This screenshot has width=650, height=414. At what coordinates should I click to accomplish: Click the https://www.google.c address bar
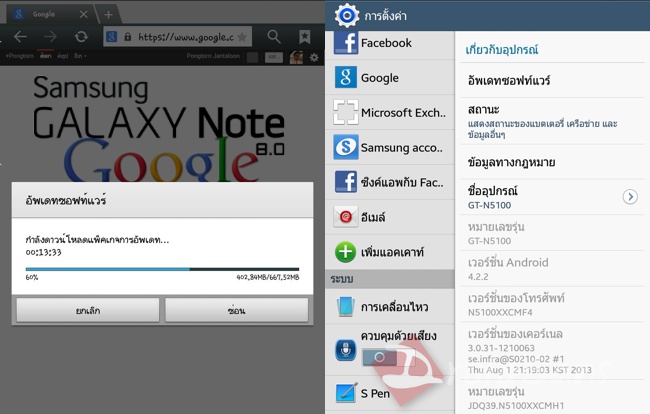coord(177,37)
